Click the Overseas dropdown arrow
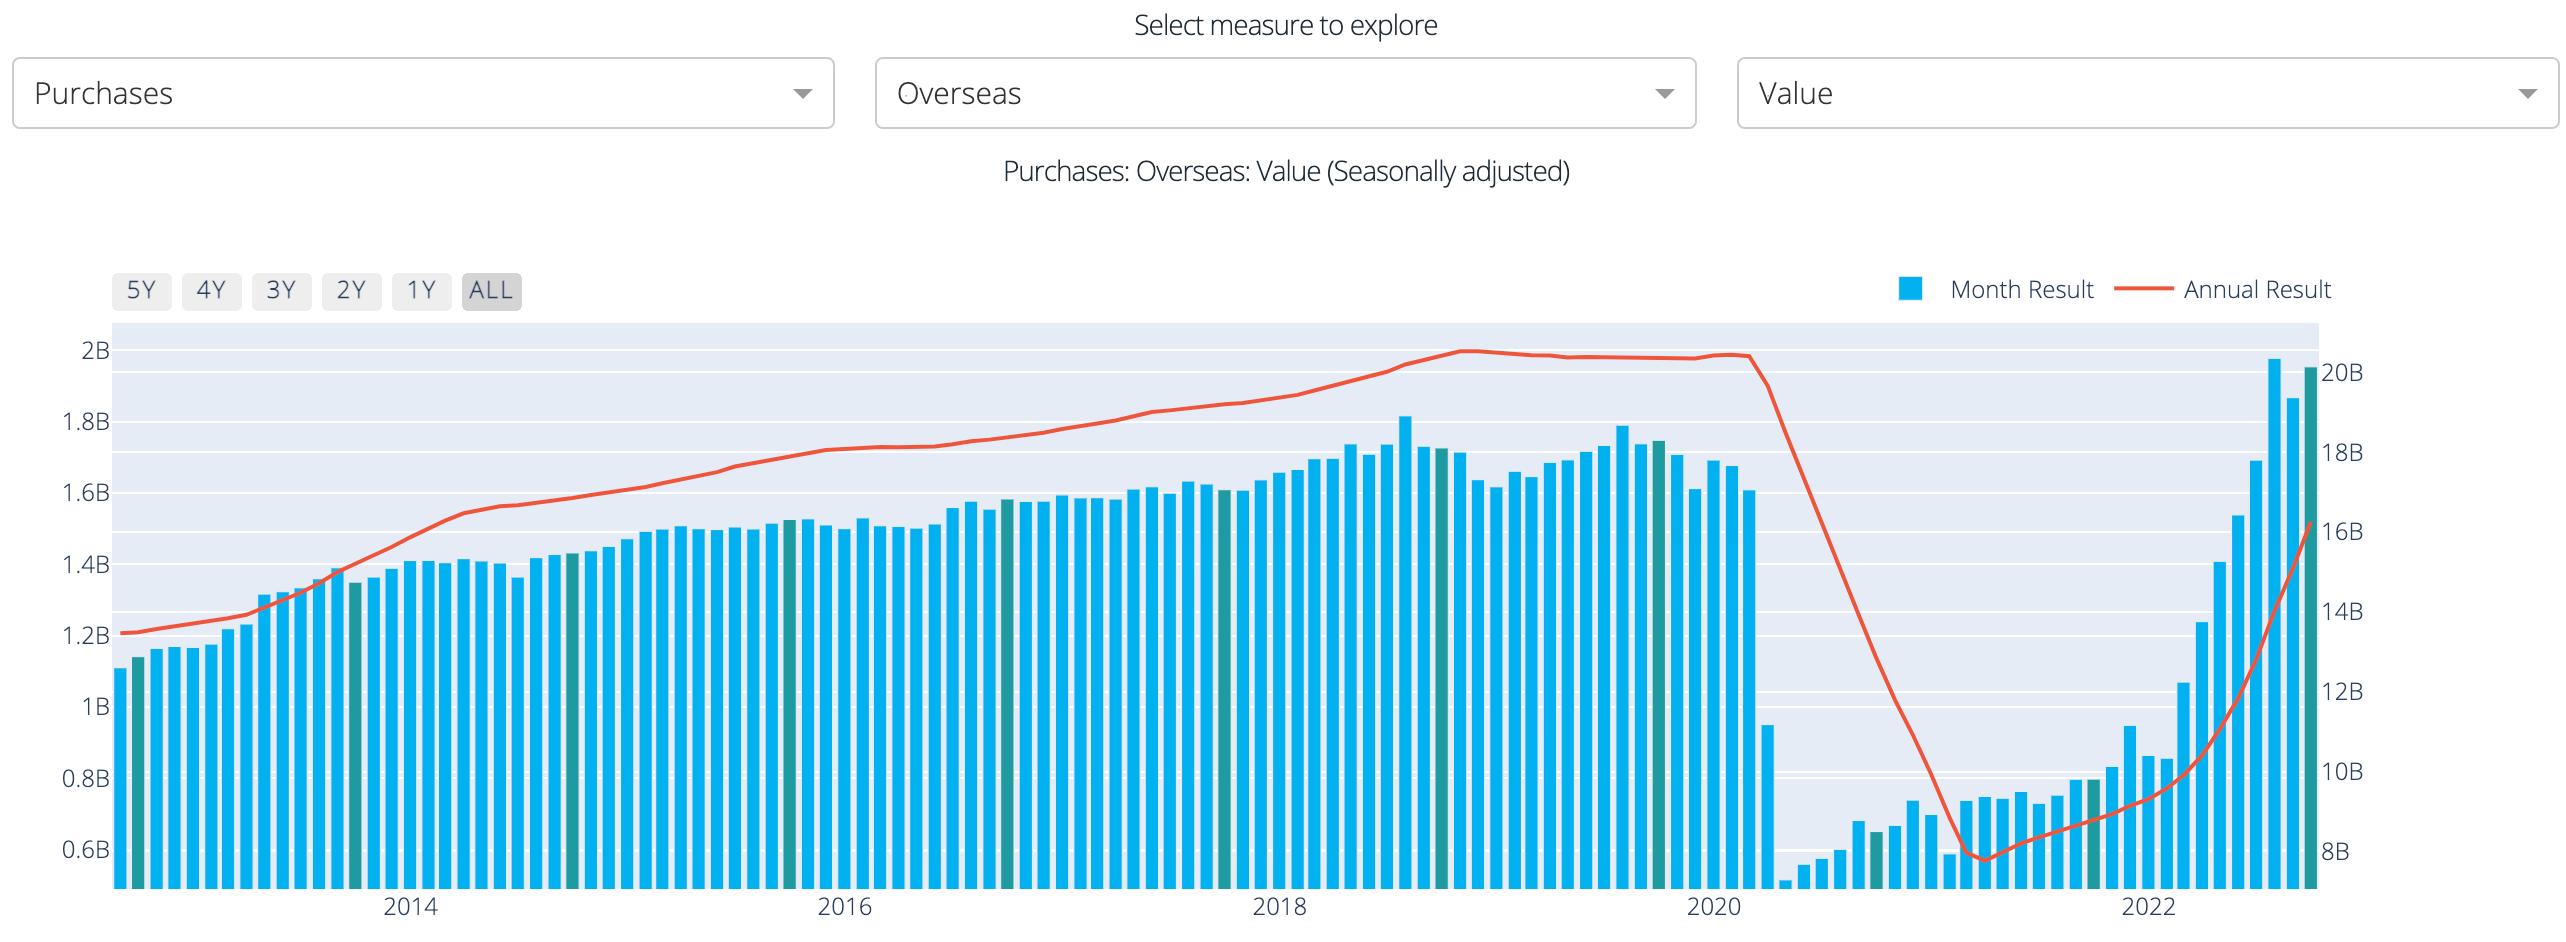Image resolution: width=2566 pixels, height=942 pixels. tap(1664, 94)
